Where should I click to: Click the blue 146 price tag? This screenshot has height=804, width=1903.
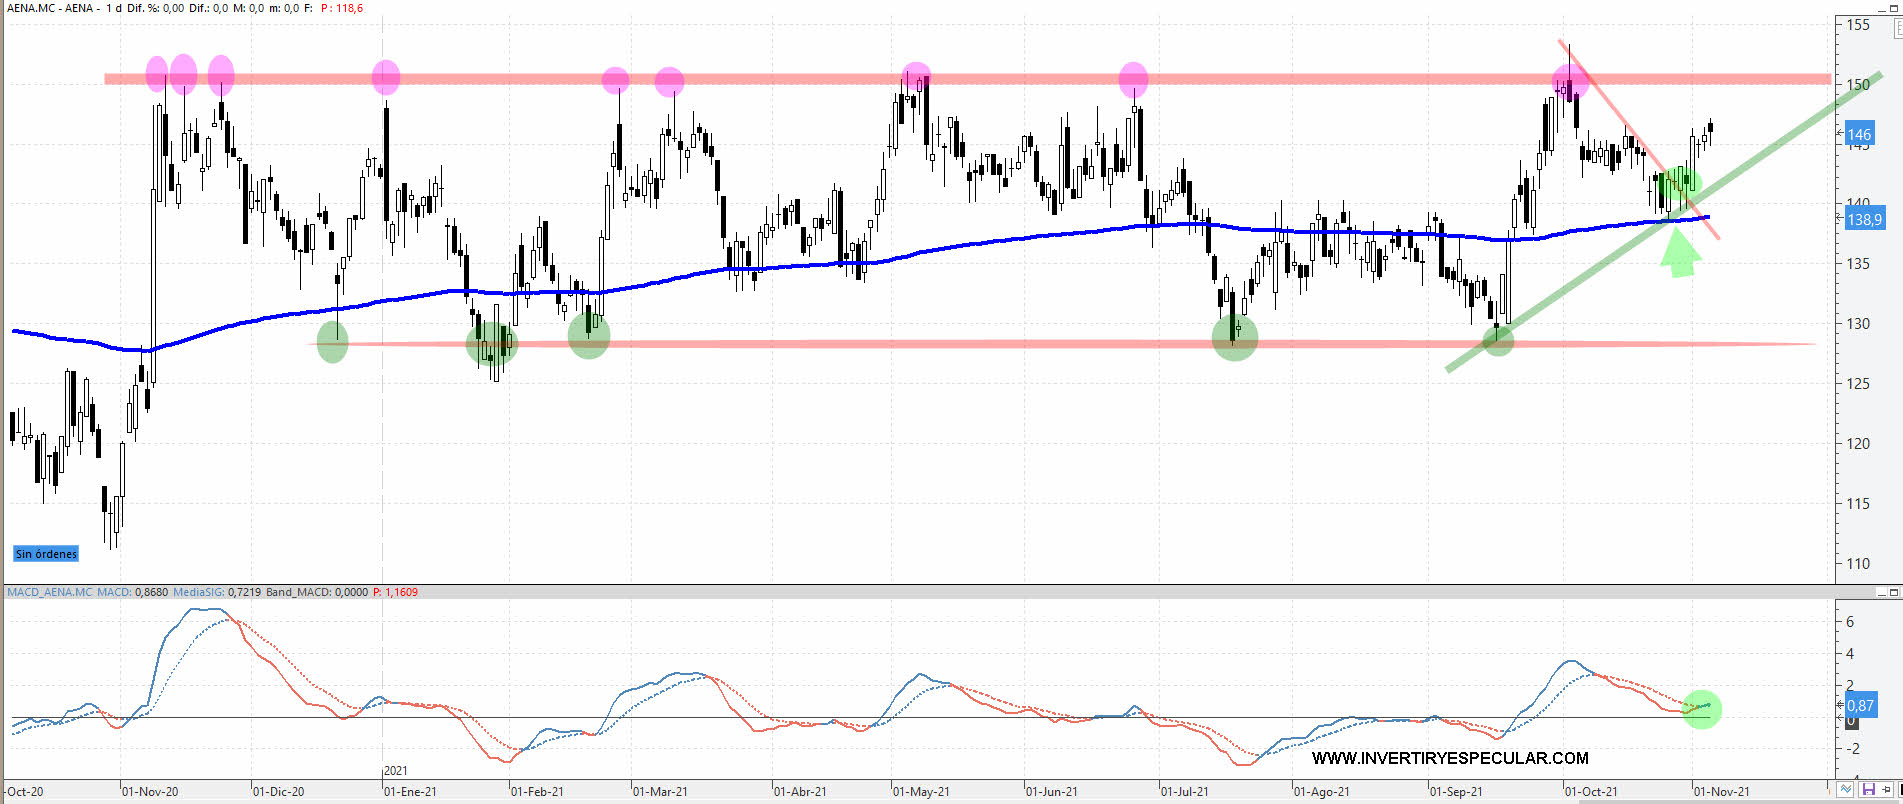pos(1859,134)
